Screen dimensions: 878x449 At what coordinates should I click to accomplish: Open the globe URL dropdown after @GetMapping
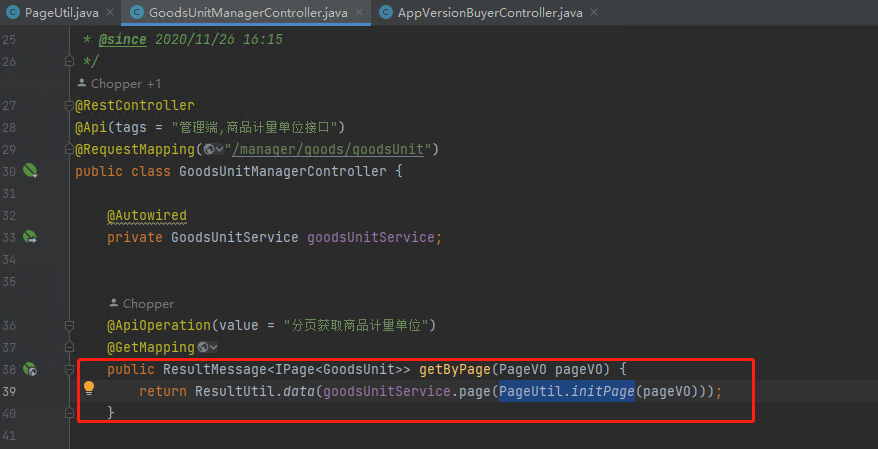coord(207,347)
